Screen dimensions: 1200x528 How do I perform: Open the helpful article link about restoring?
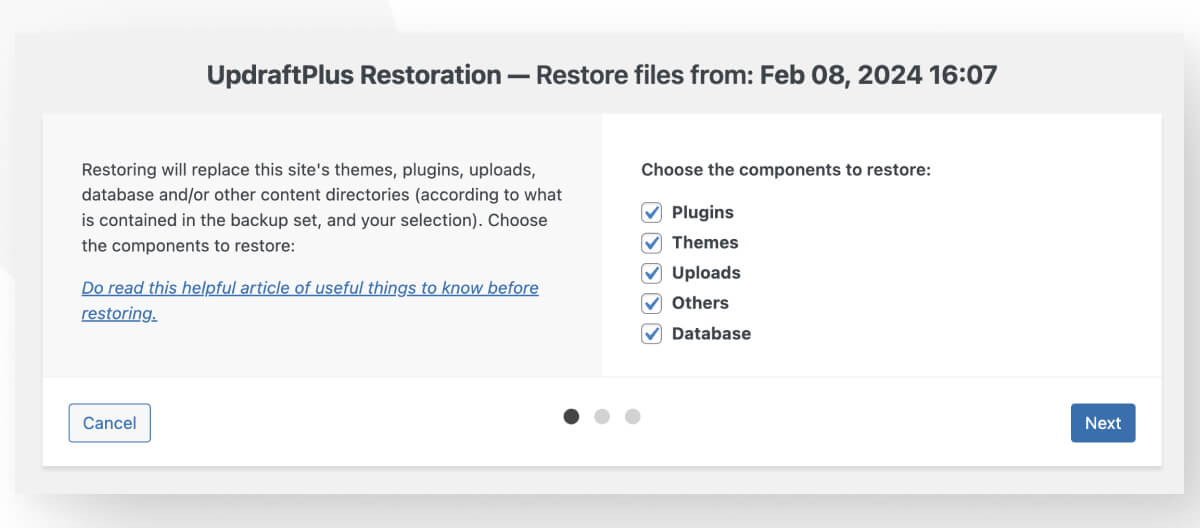pos(310,300)
